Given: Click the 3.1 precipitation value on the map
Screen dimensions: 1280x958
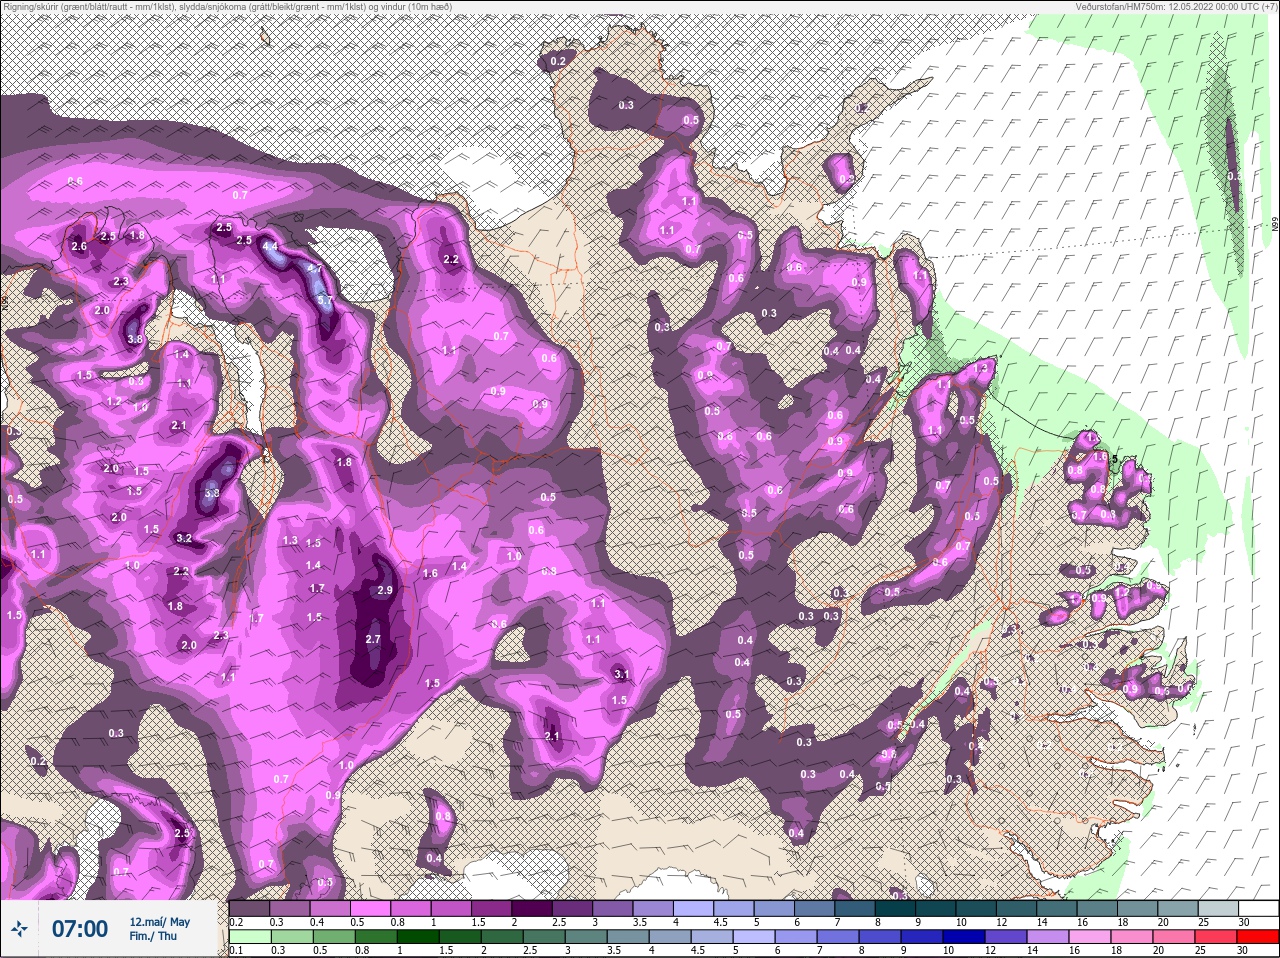Looking at the screenshot, I should click(620, 675).
